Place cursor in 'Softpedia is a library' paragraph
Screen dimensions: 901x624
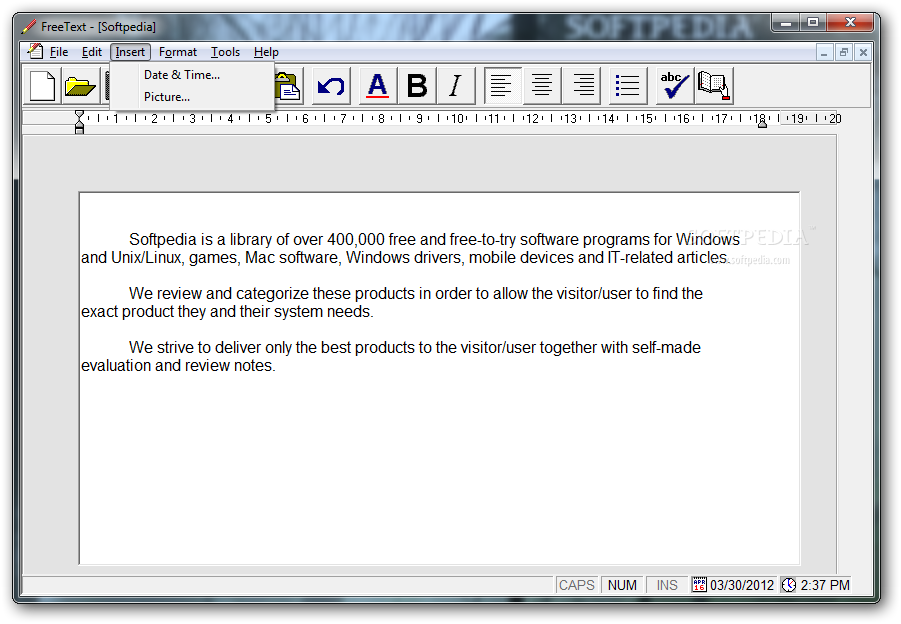click(x=410, y=248)
